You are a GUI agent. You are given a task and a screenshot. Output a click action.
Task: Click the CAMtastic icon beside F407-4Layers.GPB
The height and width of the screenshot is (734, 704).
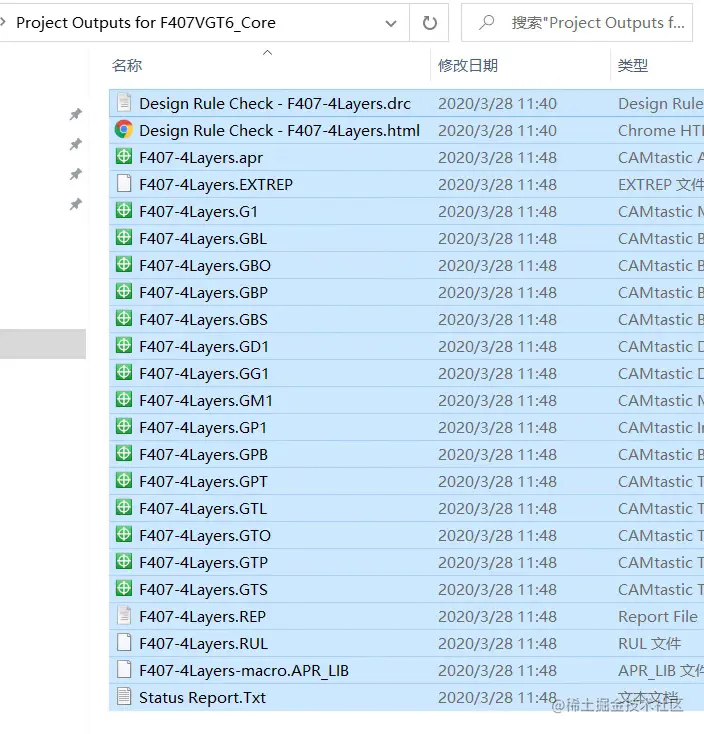click(x=124, y=453)
